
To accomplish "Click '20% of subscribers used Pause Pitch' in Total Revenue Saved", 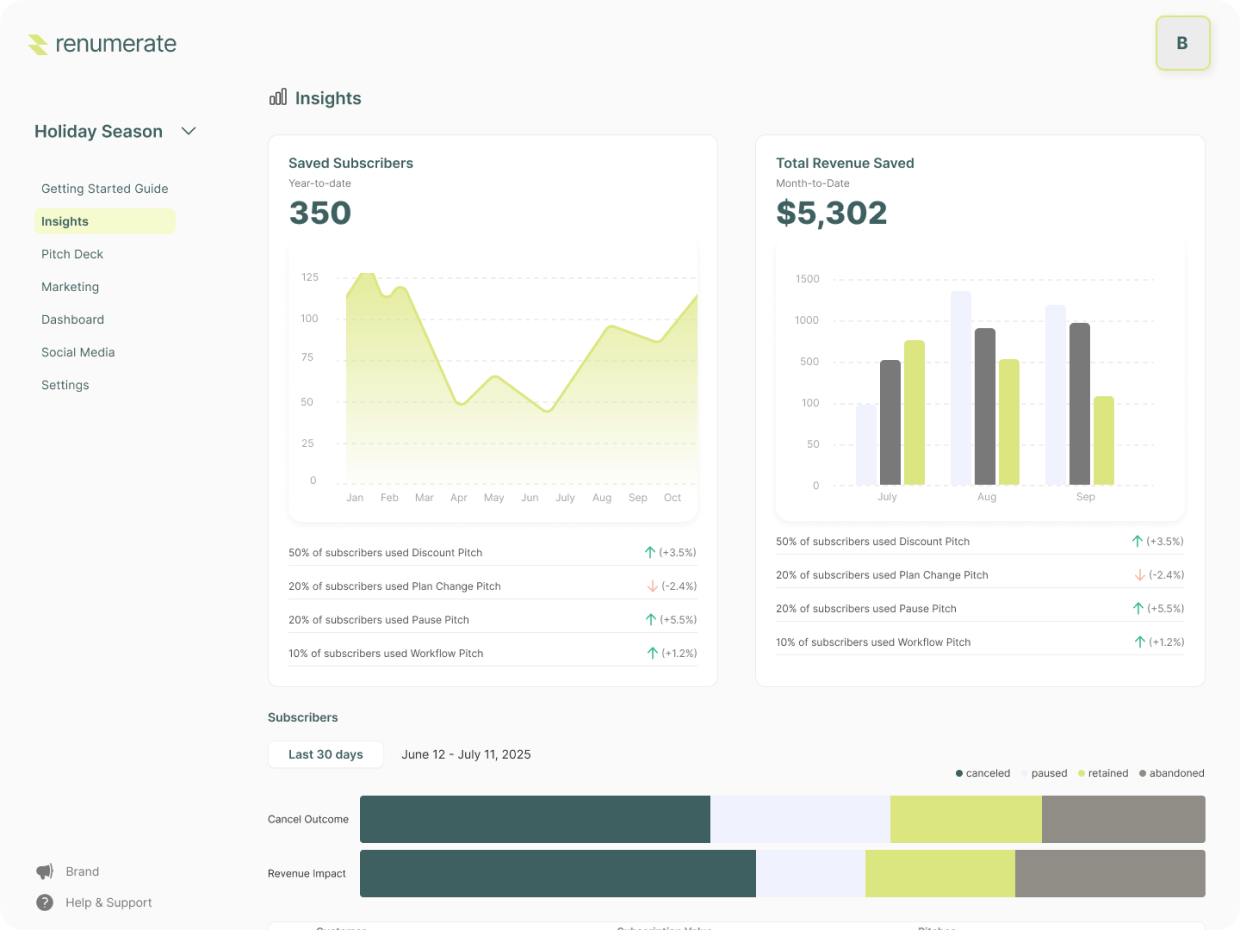I will pyautogui.click(x=866, y=608).
